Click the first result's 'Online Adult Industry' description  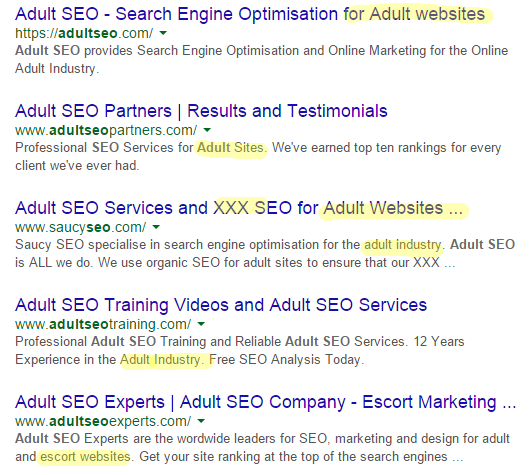pos(262,60)
